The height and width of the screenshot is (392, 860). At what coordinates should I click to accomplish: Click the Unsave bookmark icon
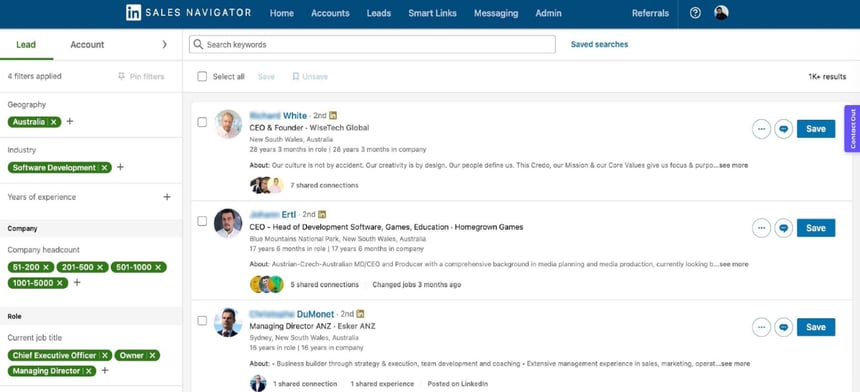click(296, 77)
